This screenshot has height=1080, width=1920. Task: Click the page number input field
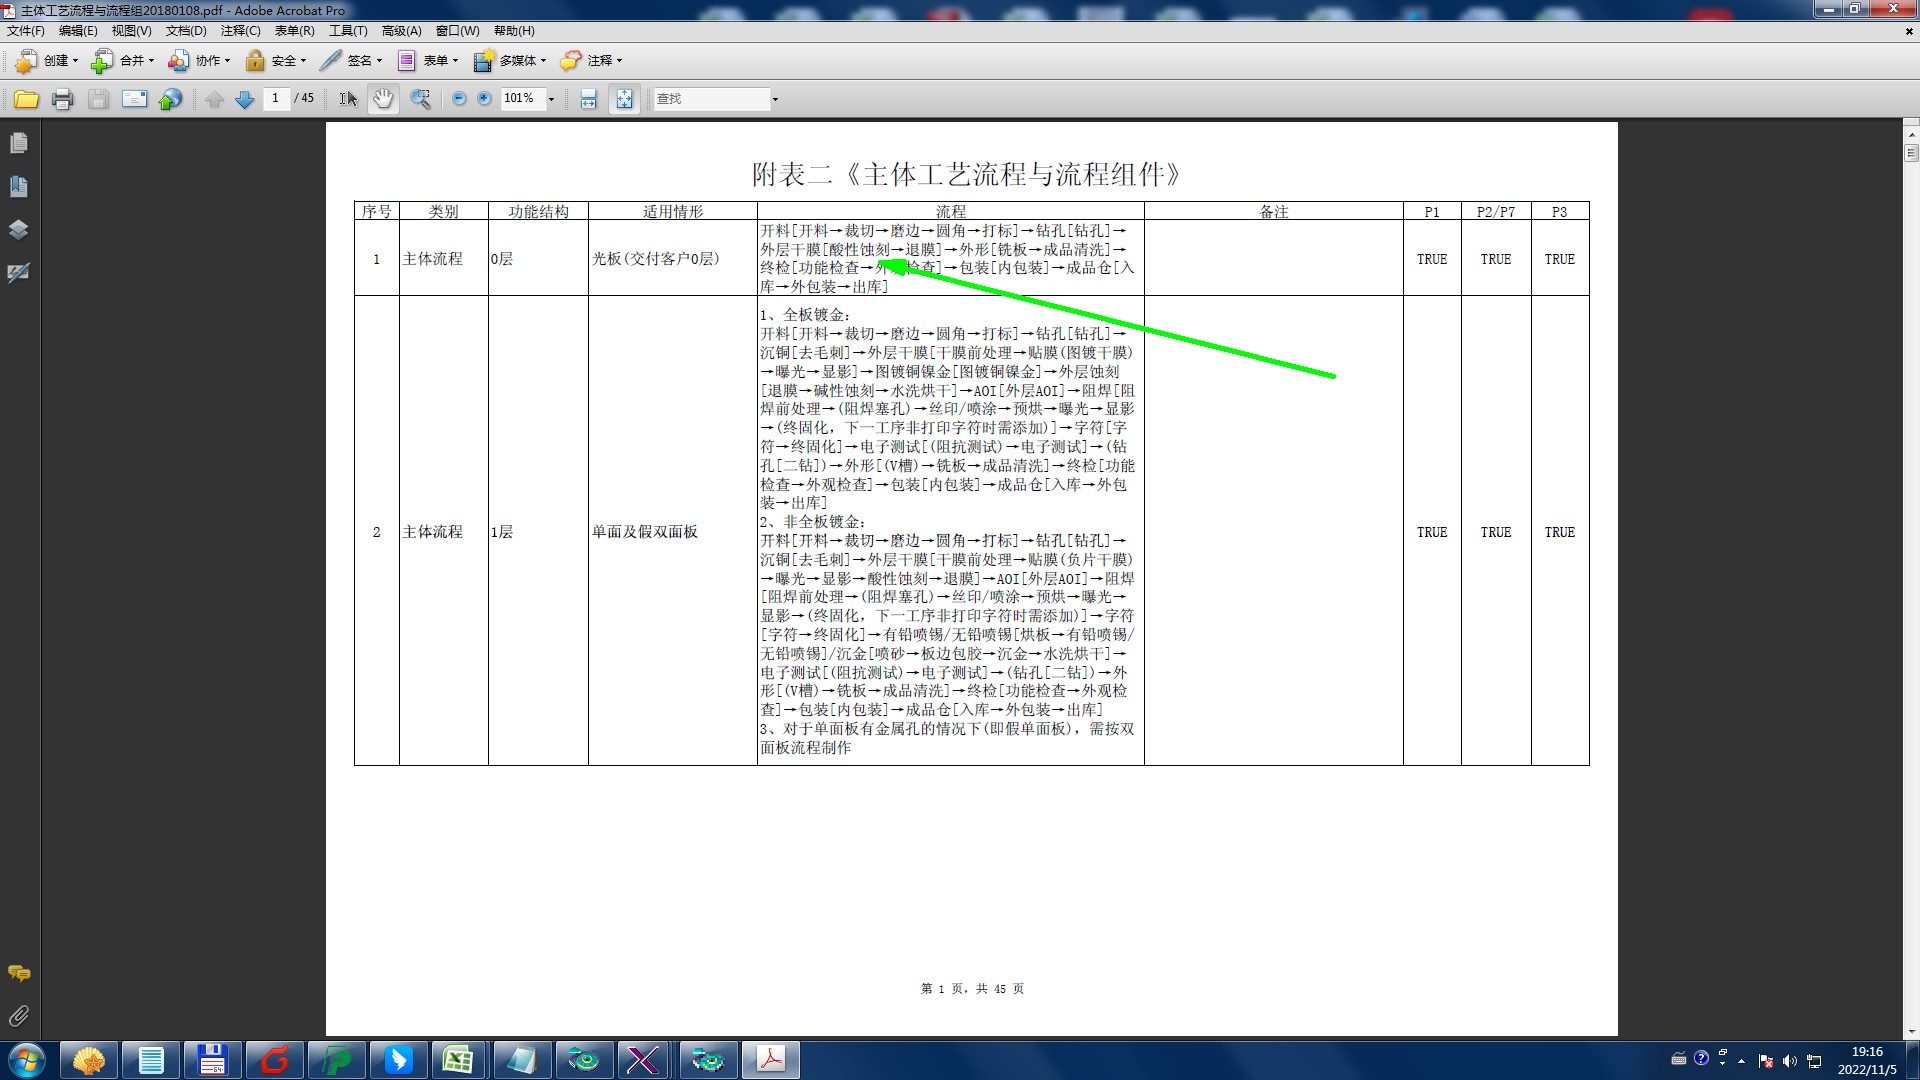(x=275, y=98)
